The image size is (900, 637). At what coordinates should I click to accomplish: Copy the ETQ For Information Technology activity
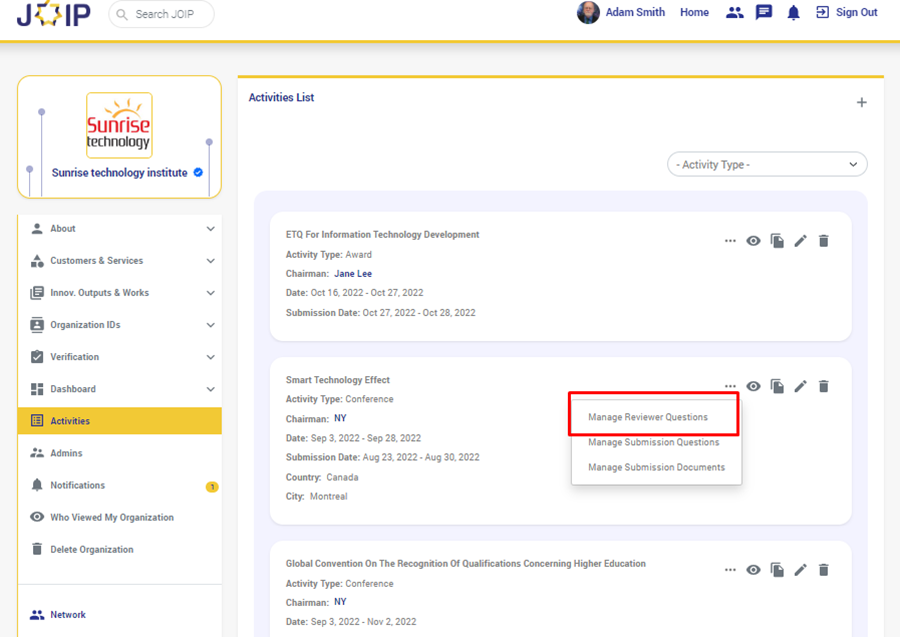click(x=777, y=241)
